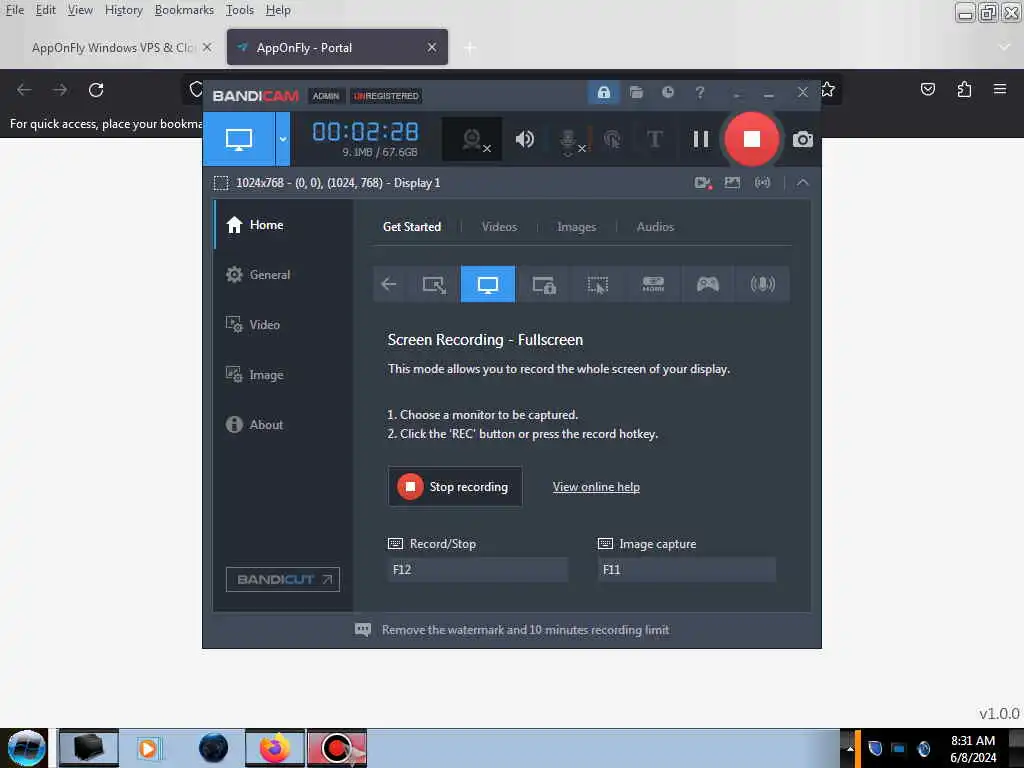The width and height of the screenshot is (1024, 768).
Task: Expand the list all tabs chevron
Action: 1004,47
